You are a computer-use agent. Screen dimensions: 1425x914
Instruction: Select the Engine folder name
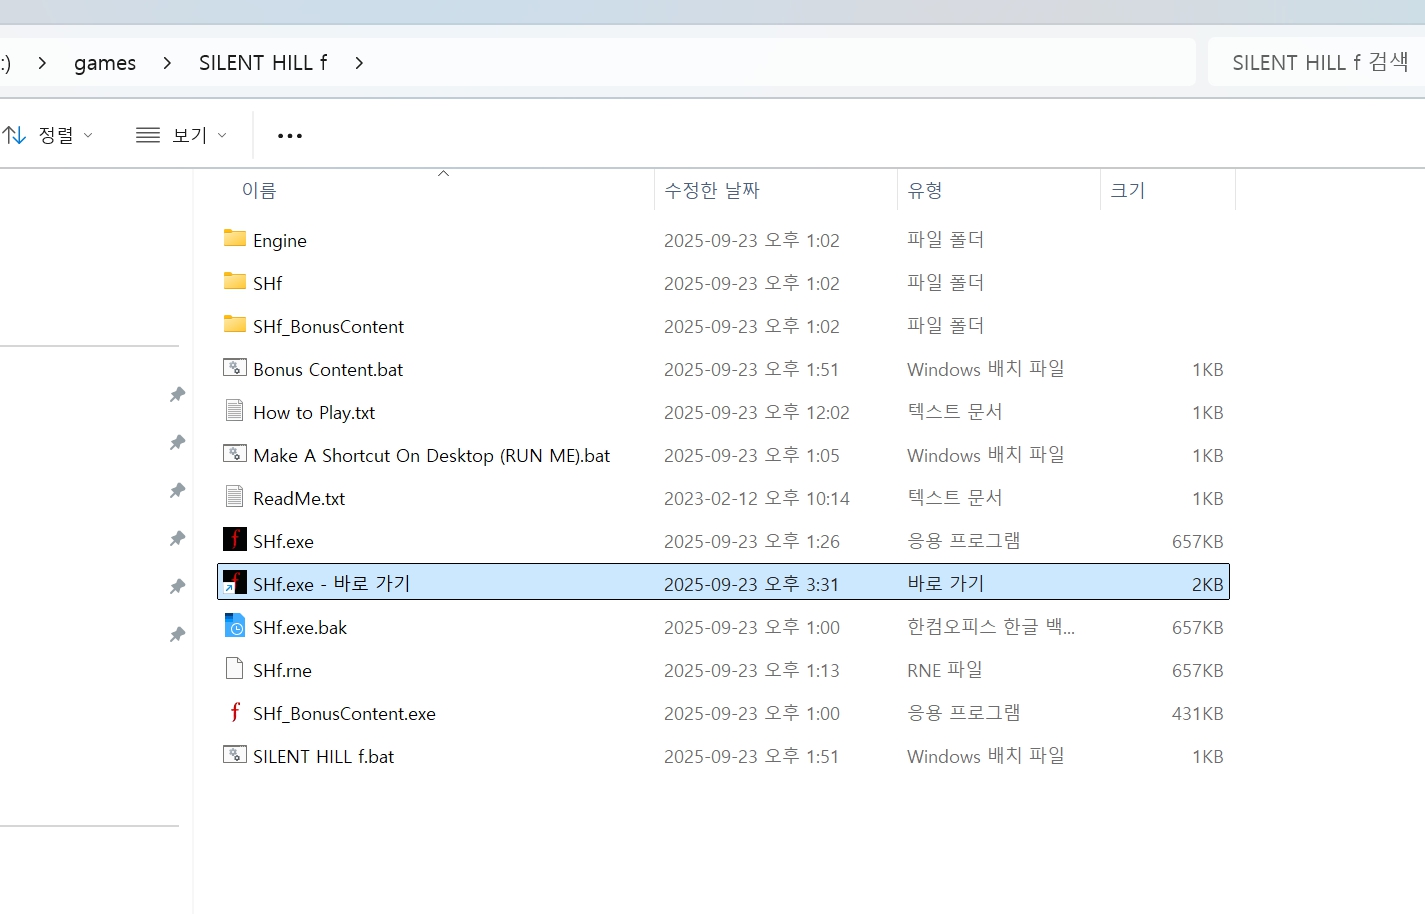(x=280, y=241)
